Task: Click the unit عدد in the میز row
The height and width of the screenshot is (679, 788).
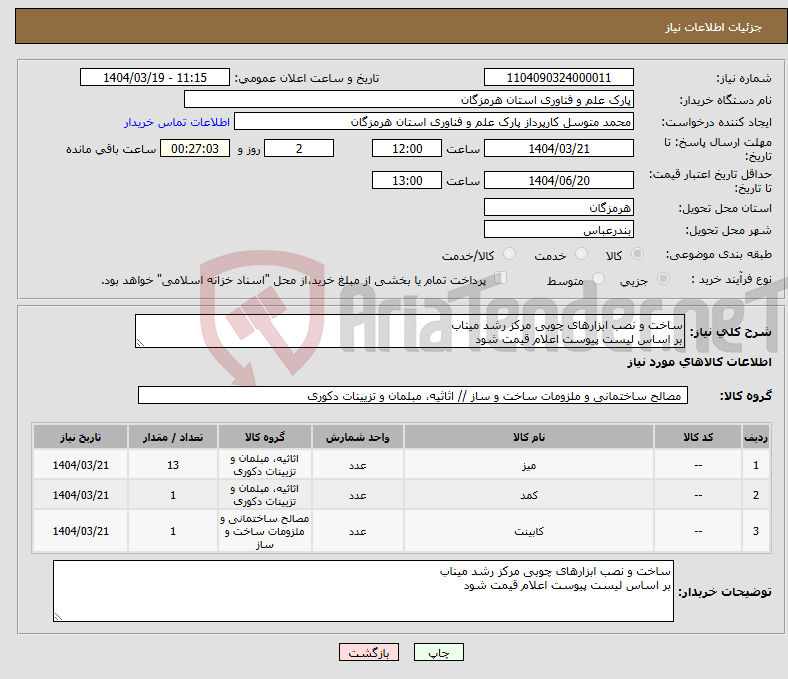Action: [x=357, y=465]
